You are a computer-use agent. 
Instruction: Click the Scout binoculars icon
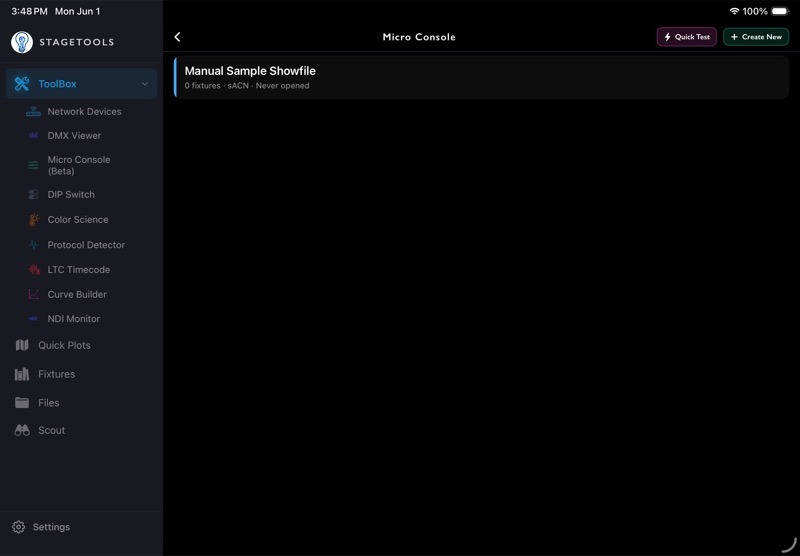pos(22,431)
